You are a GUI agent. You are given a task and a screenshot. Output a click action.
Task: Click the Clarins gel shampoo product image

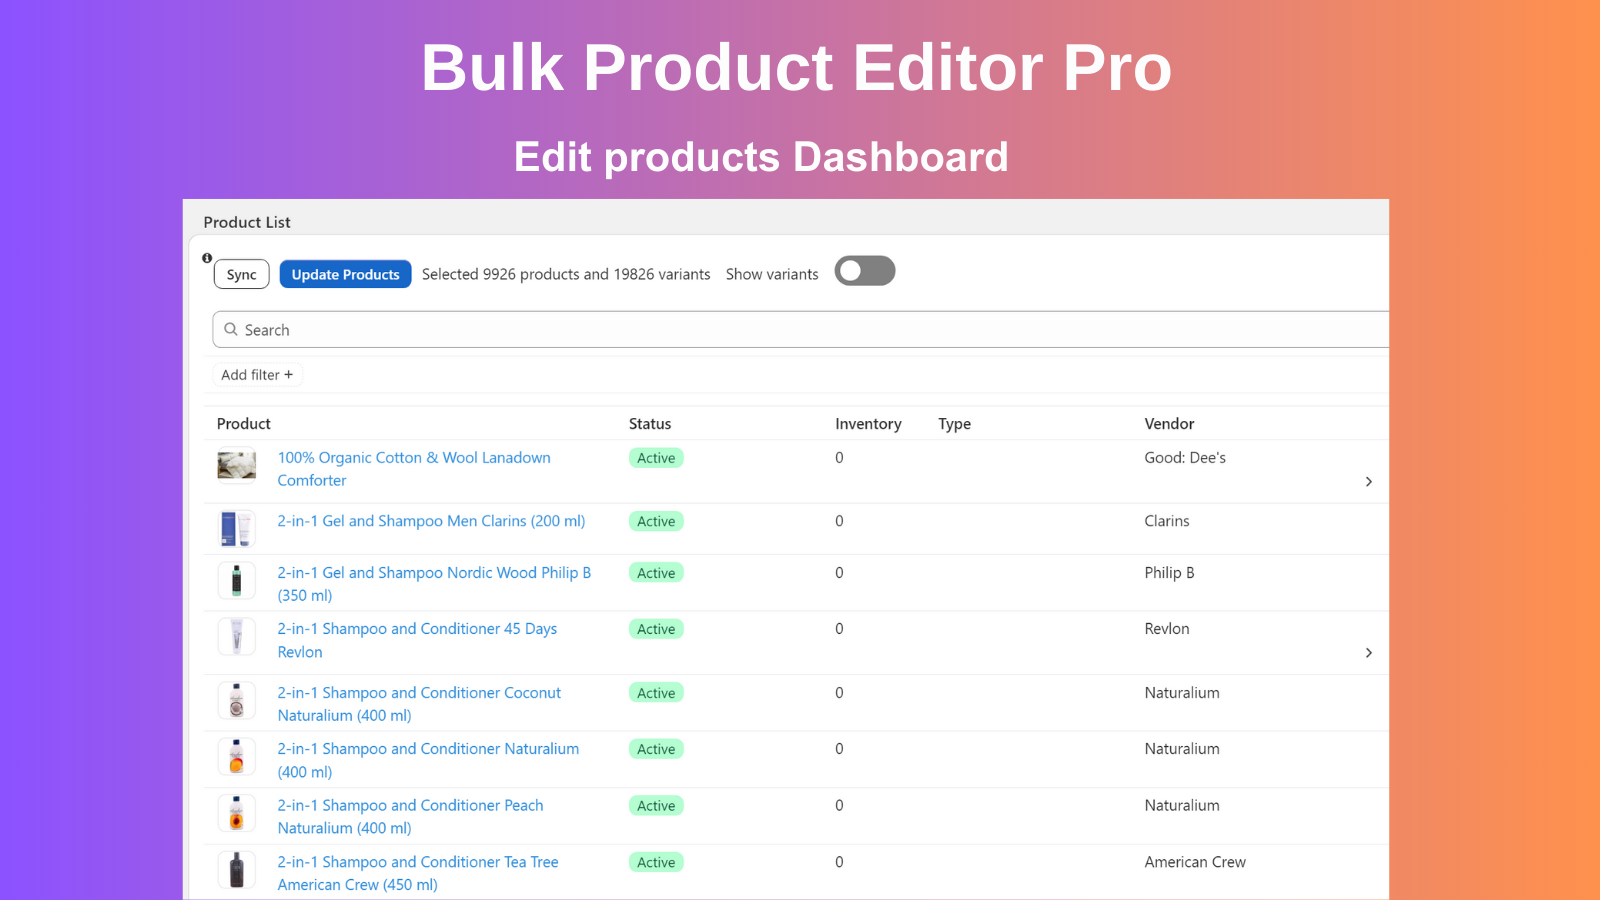coord(236,528)
